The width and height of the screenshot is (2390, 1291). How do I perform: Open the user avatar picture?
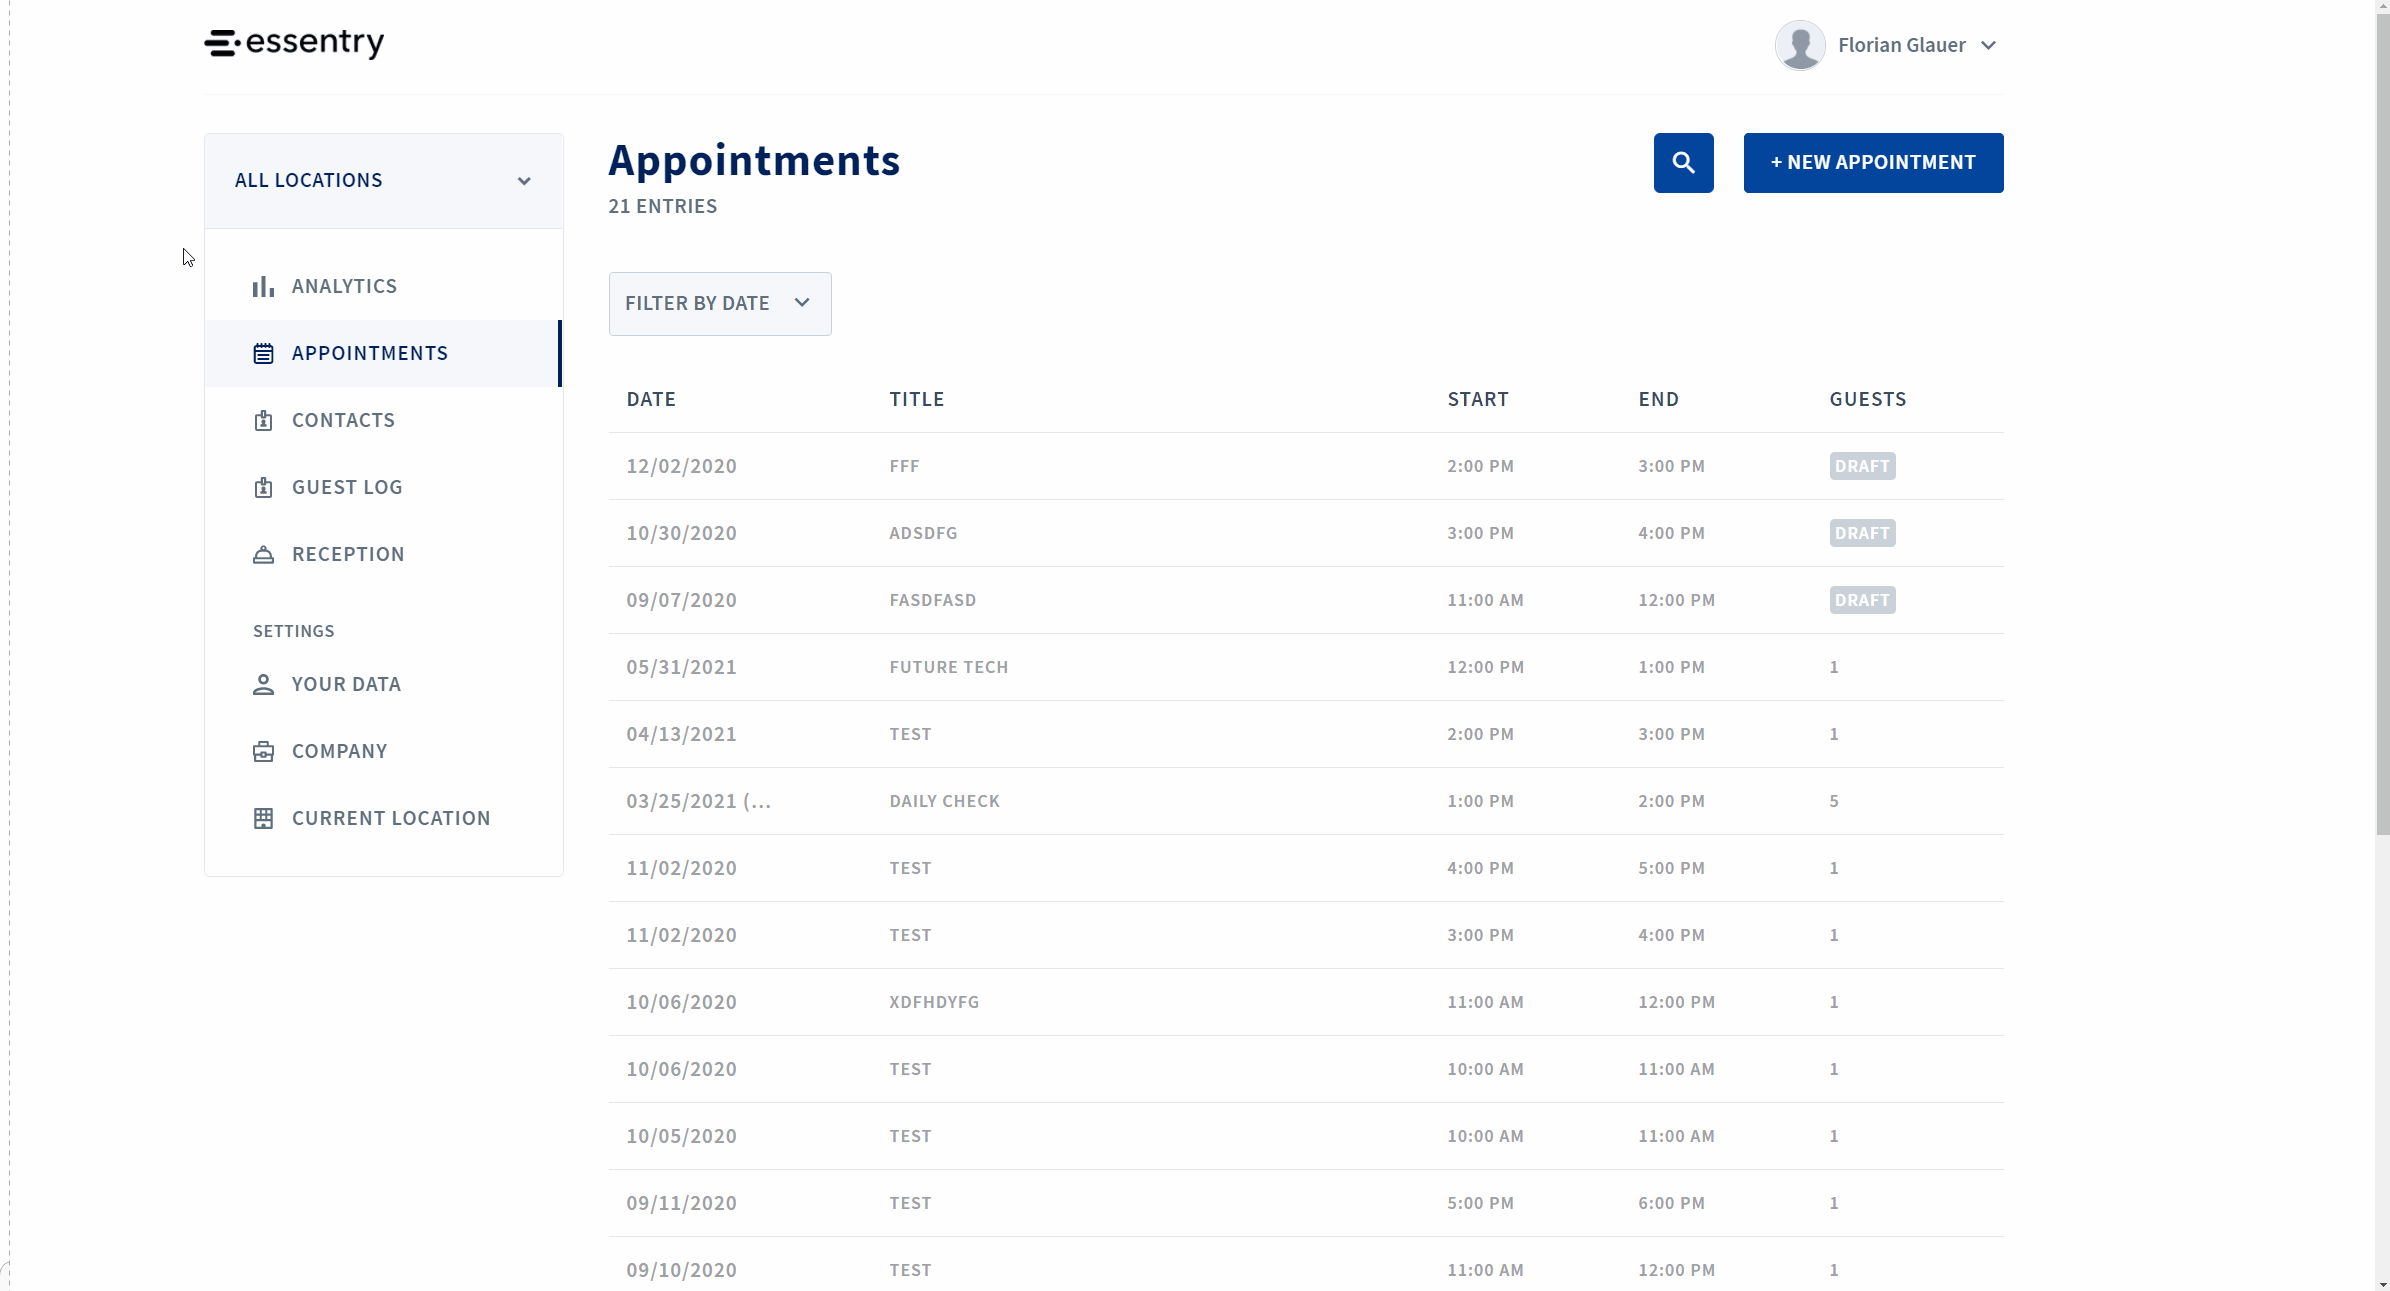coord(1800,45)
